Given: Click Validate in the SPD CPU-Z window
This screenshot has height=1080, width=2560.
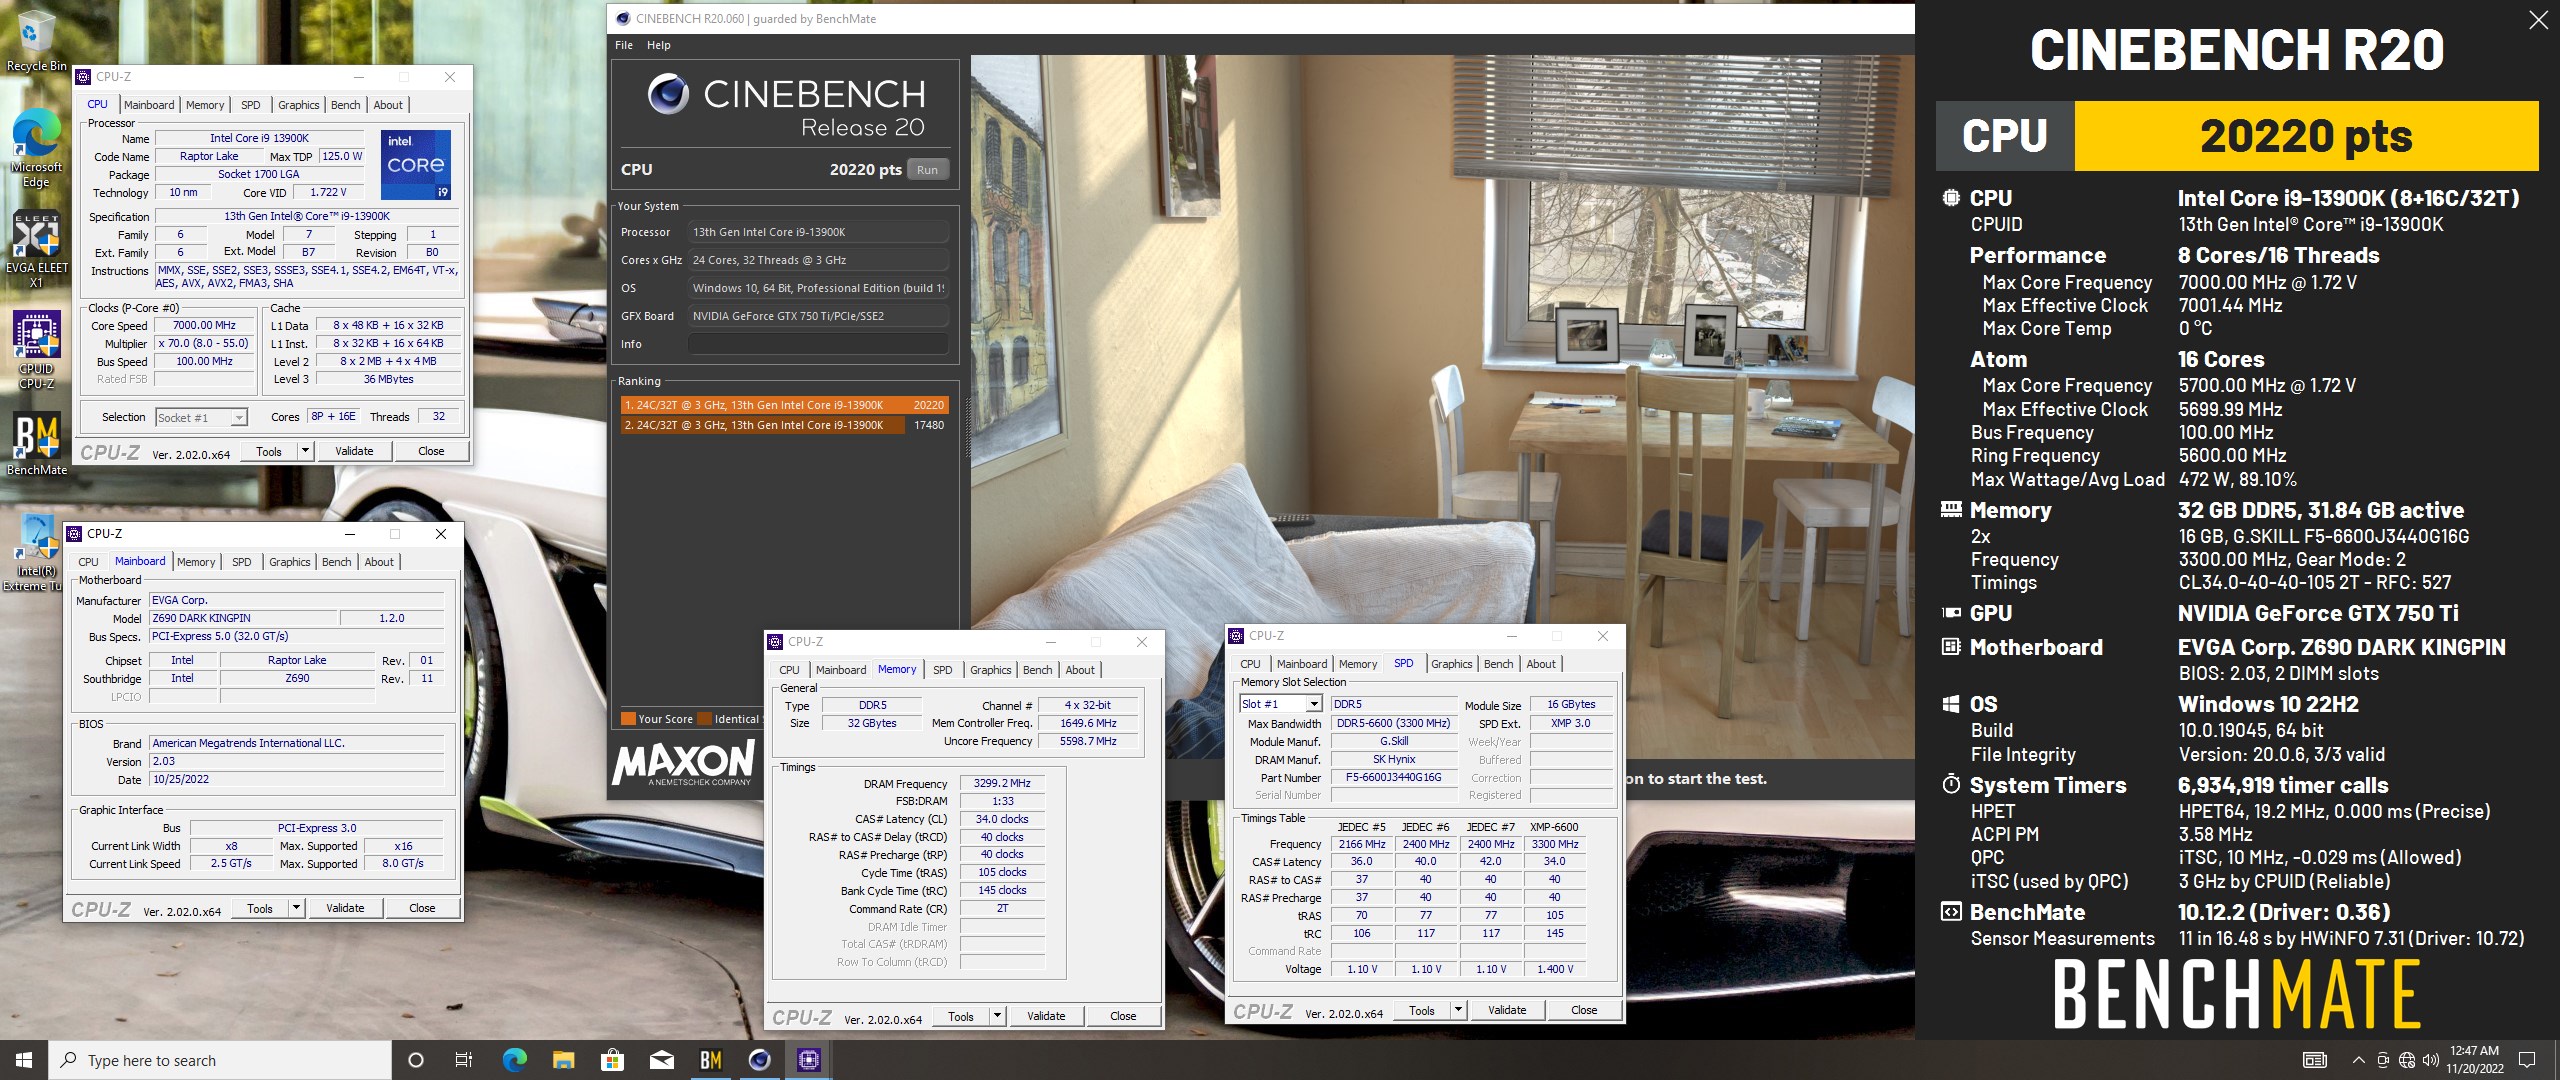Looking at the screenshot, I should pos(1507,1010).
